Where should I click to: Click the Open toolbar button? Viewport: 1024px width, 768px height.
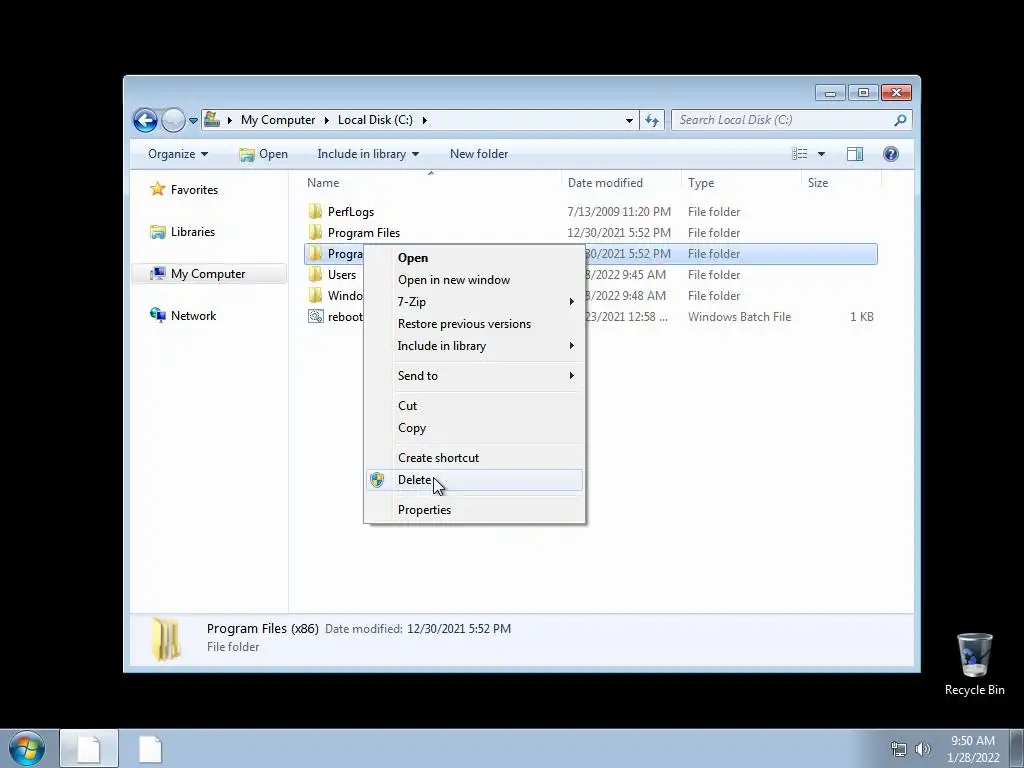point(264,154)
